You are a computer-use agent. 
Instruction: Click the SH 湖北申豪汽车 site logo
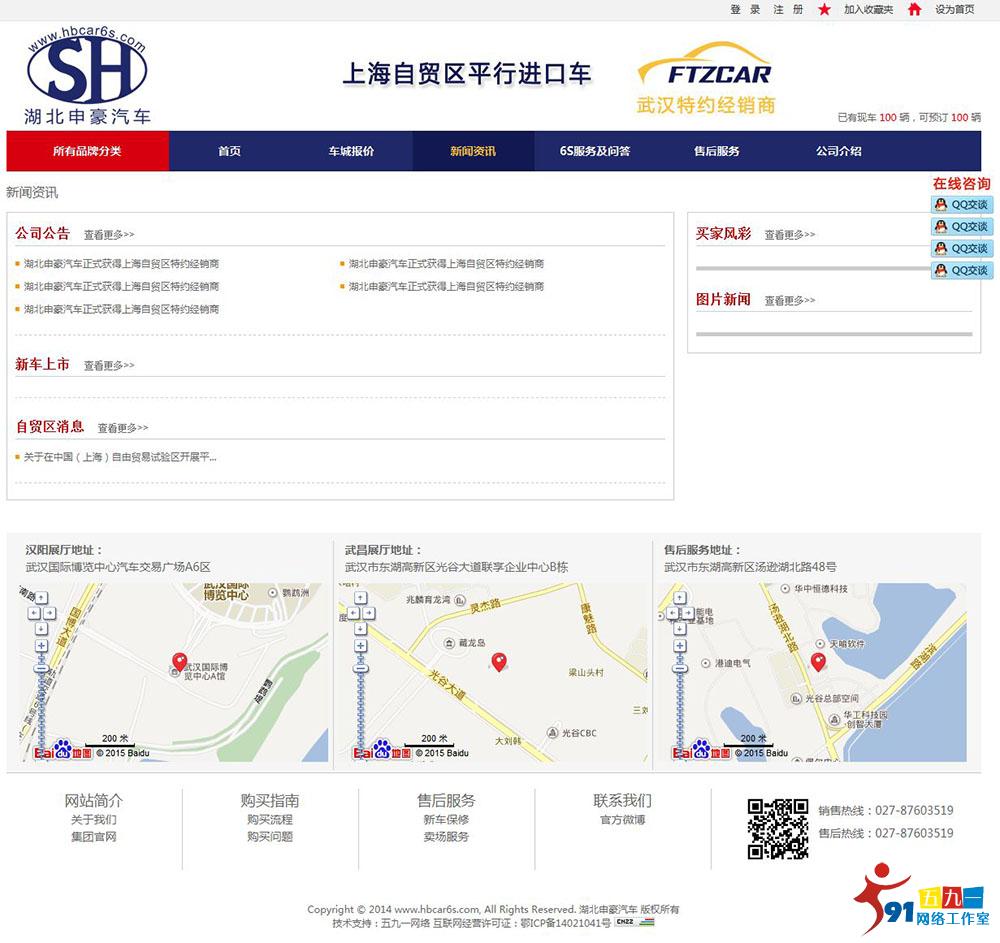pos(88,72)
